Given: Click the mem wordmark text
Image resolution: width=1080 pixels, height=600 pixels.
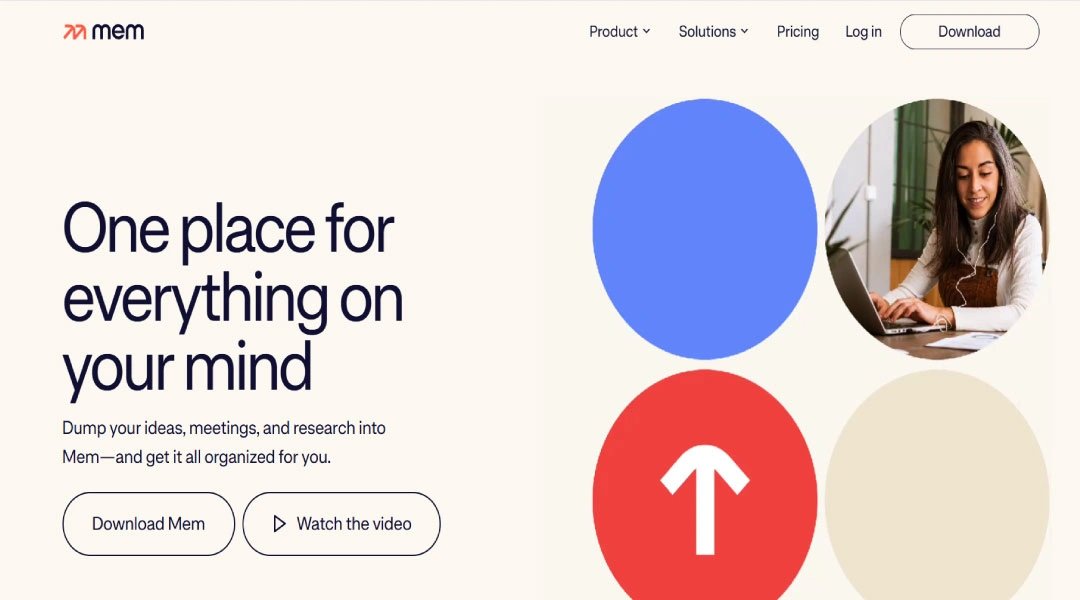Looking at the screenshot, I should click(x=118, y=32).
